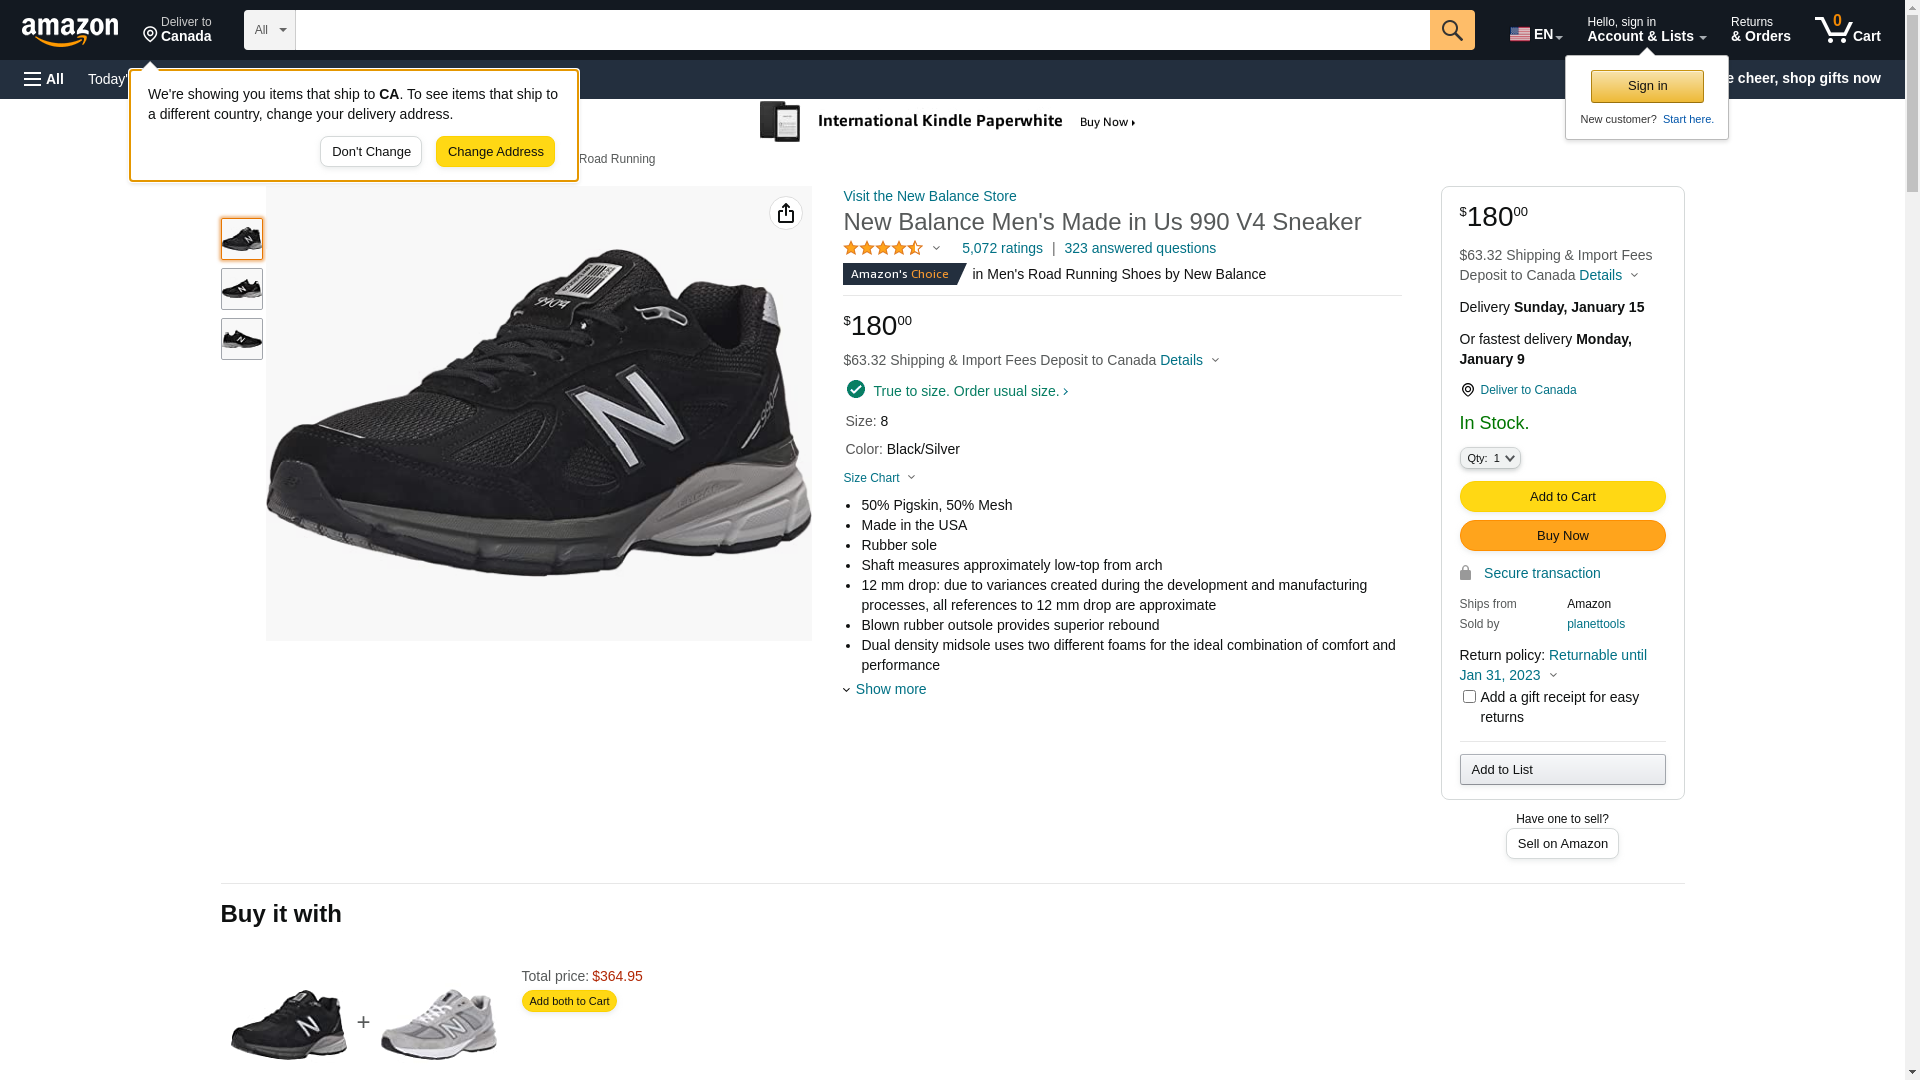This screenshot has height=1080, width=1920.
Task: Open the quantity dropdown
Action: click(1490, 458)
